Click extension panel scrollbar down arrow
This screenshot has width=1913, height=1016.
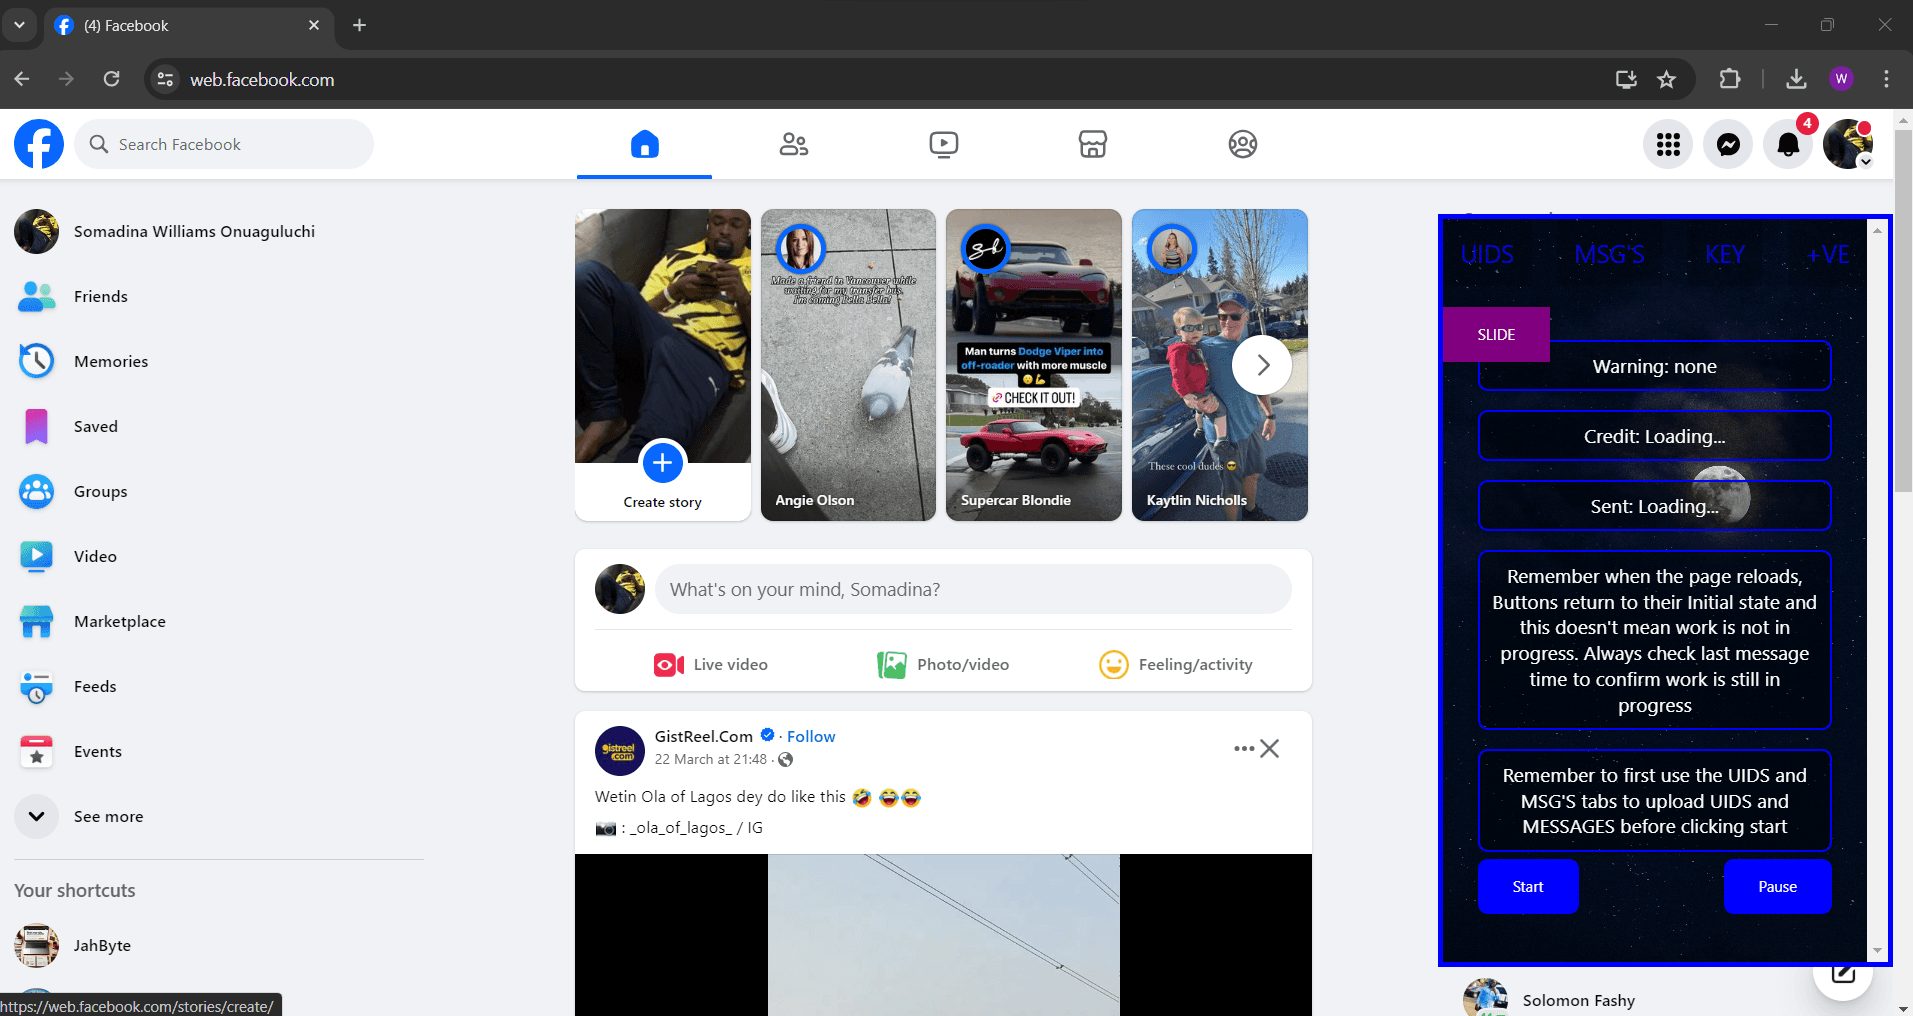(x=1877, y=951)
